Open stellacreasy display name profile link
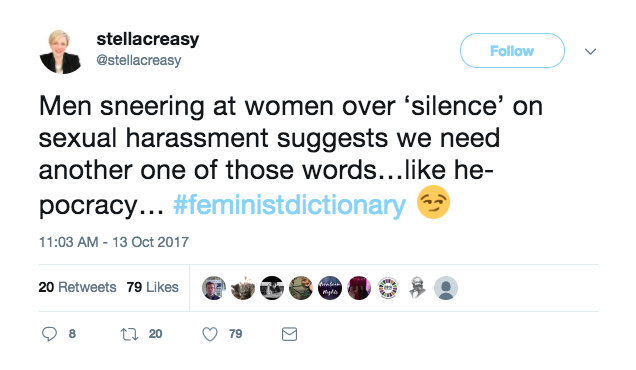Viewport: 636px width, 370px height. tap(148, 39)
